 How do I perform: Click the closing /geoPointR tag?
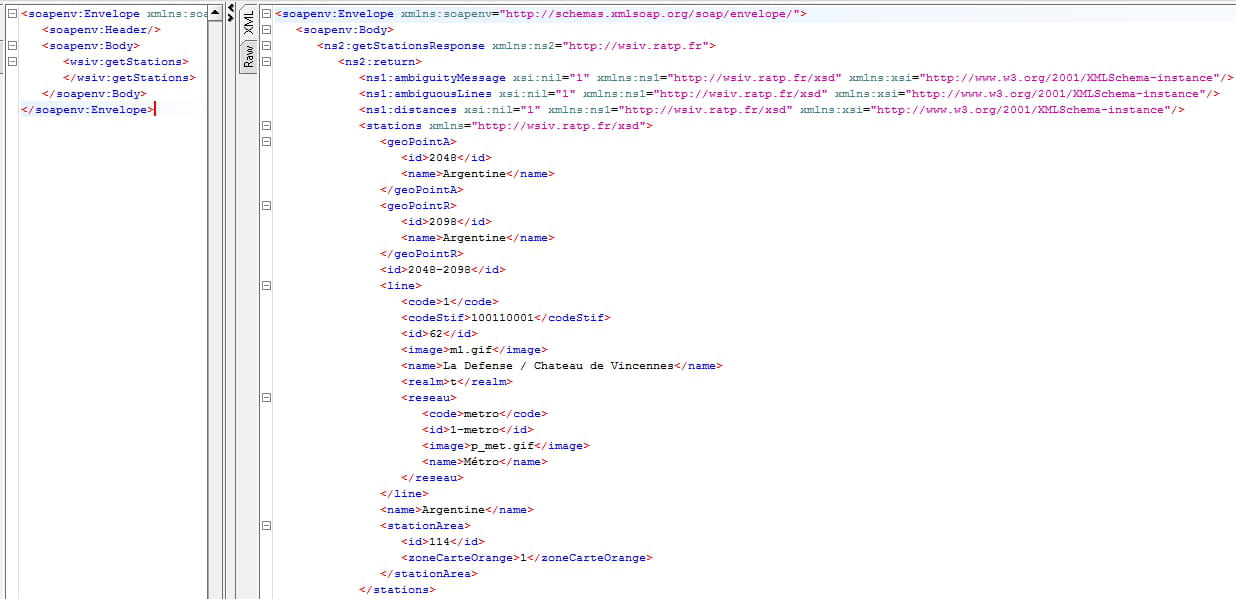[x=421, y=254]
